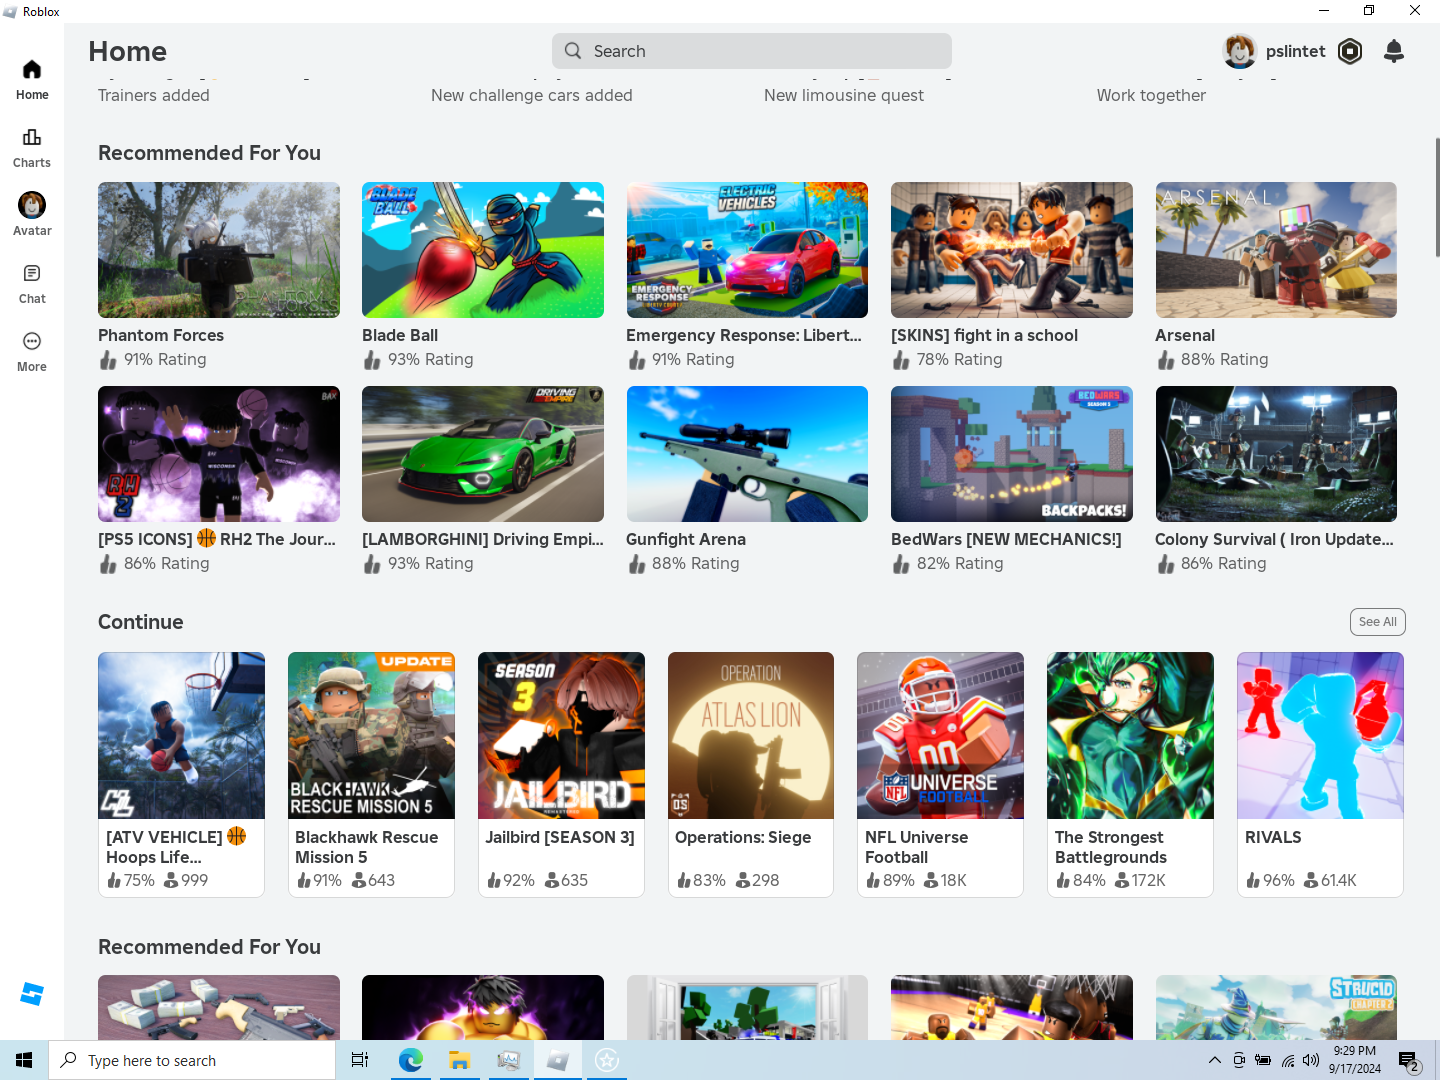Click in the Search field
1440x1080 pixels.
pyautogui.click(x=752, y=51)
